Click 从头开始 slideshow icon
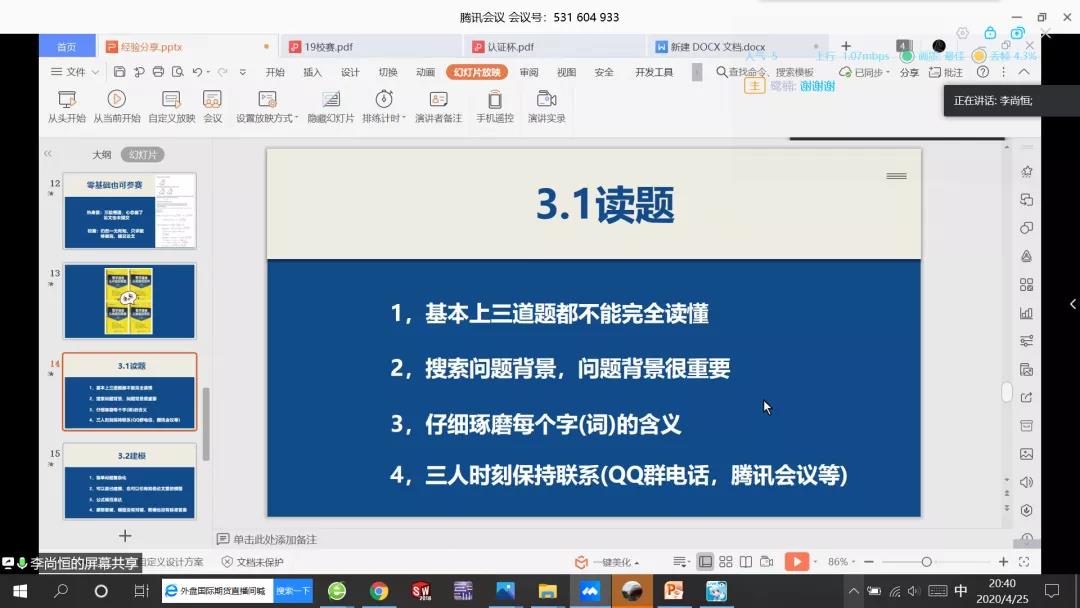1080x608 pixels. tap(67, 100)
